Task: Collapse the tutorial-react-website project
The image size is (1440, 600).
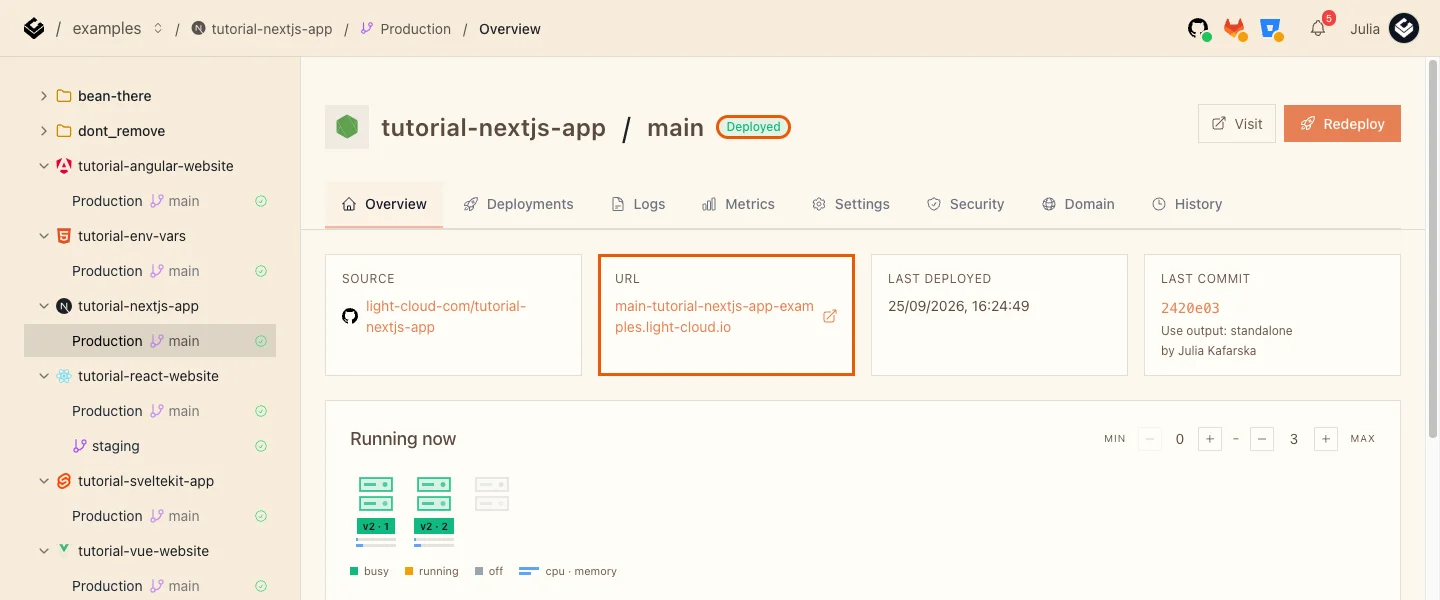Action: tap(43, 376)
